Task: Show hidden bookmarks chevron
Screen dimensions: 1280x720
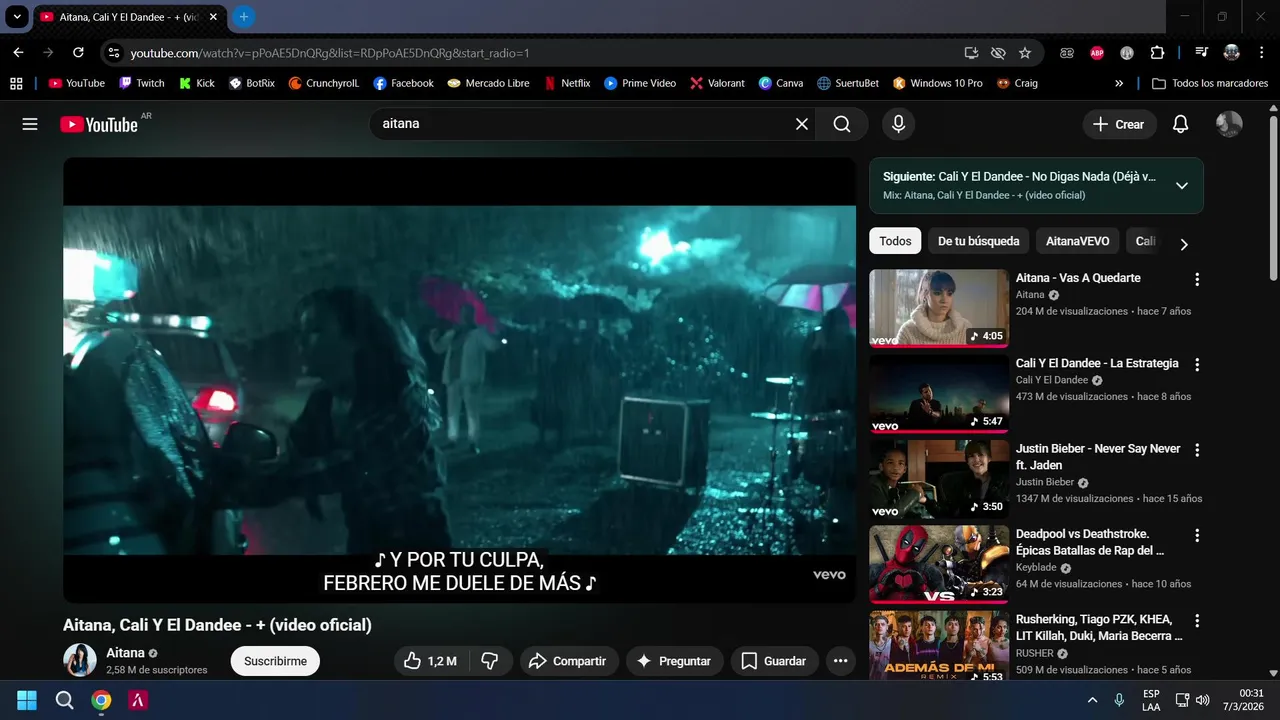Action: click(1119, 83)
